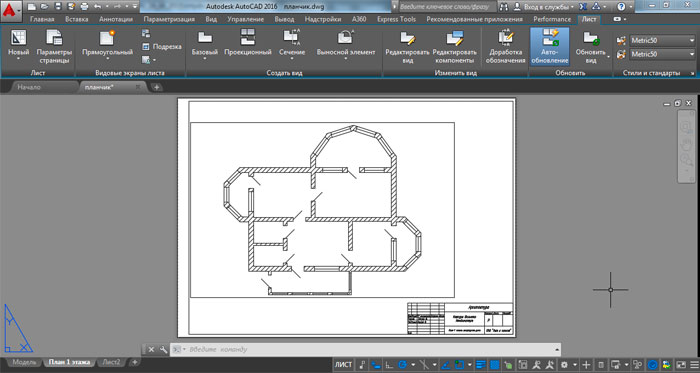
Task: Open the Autodesk Exchange Apps X icon
Action: pyautogui.click(x=583, y=7)
